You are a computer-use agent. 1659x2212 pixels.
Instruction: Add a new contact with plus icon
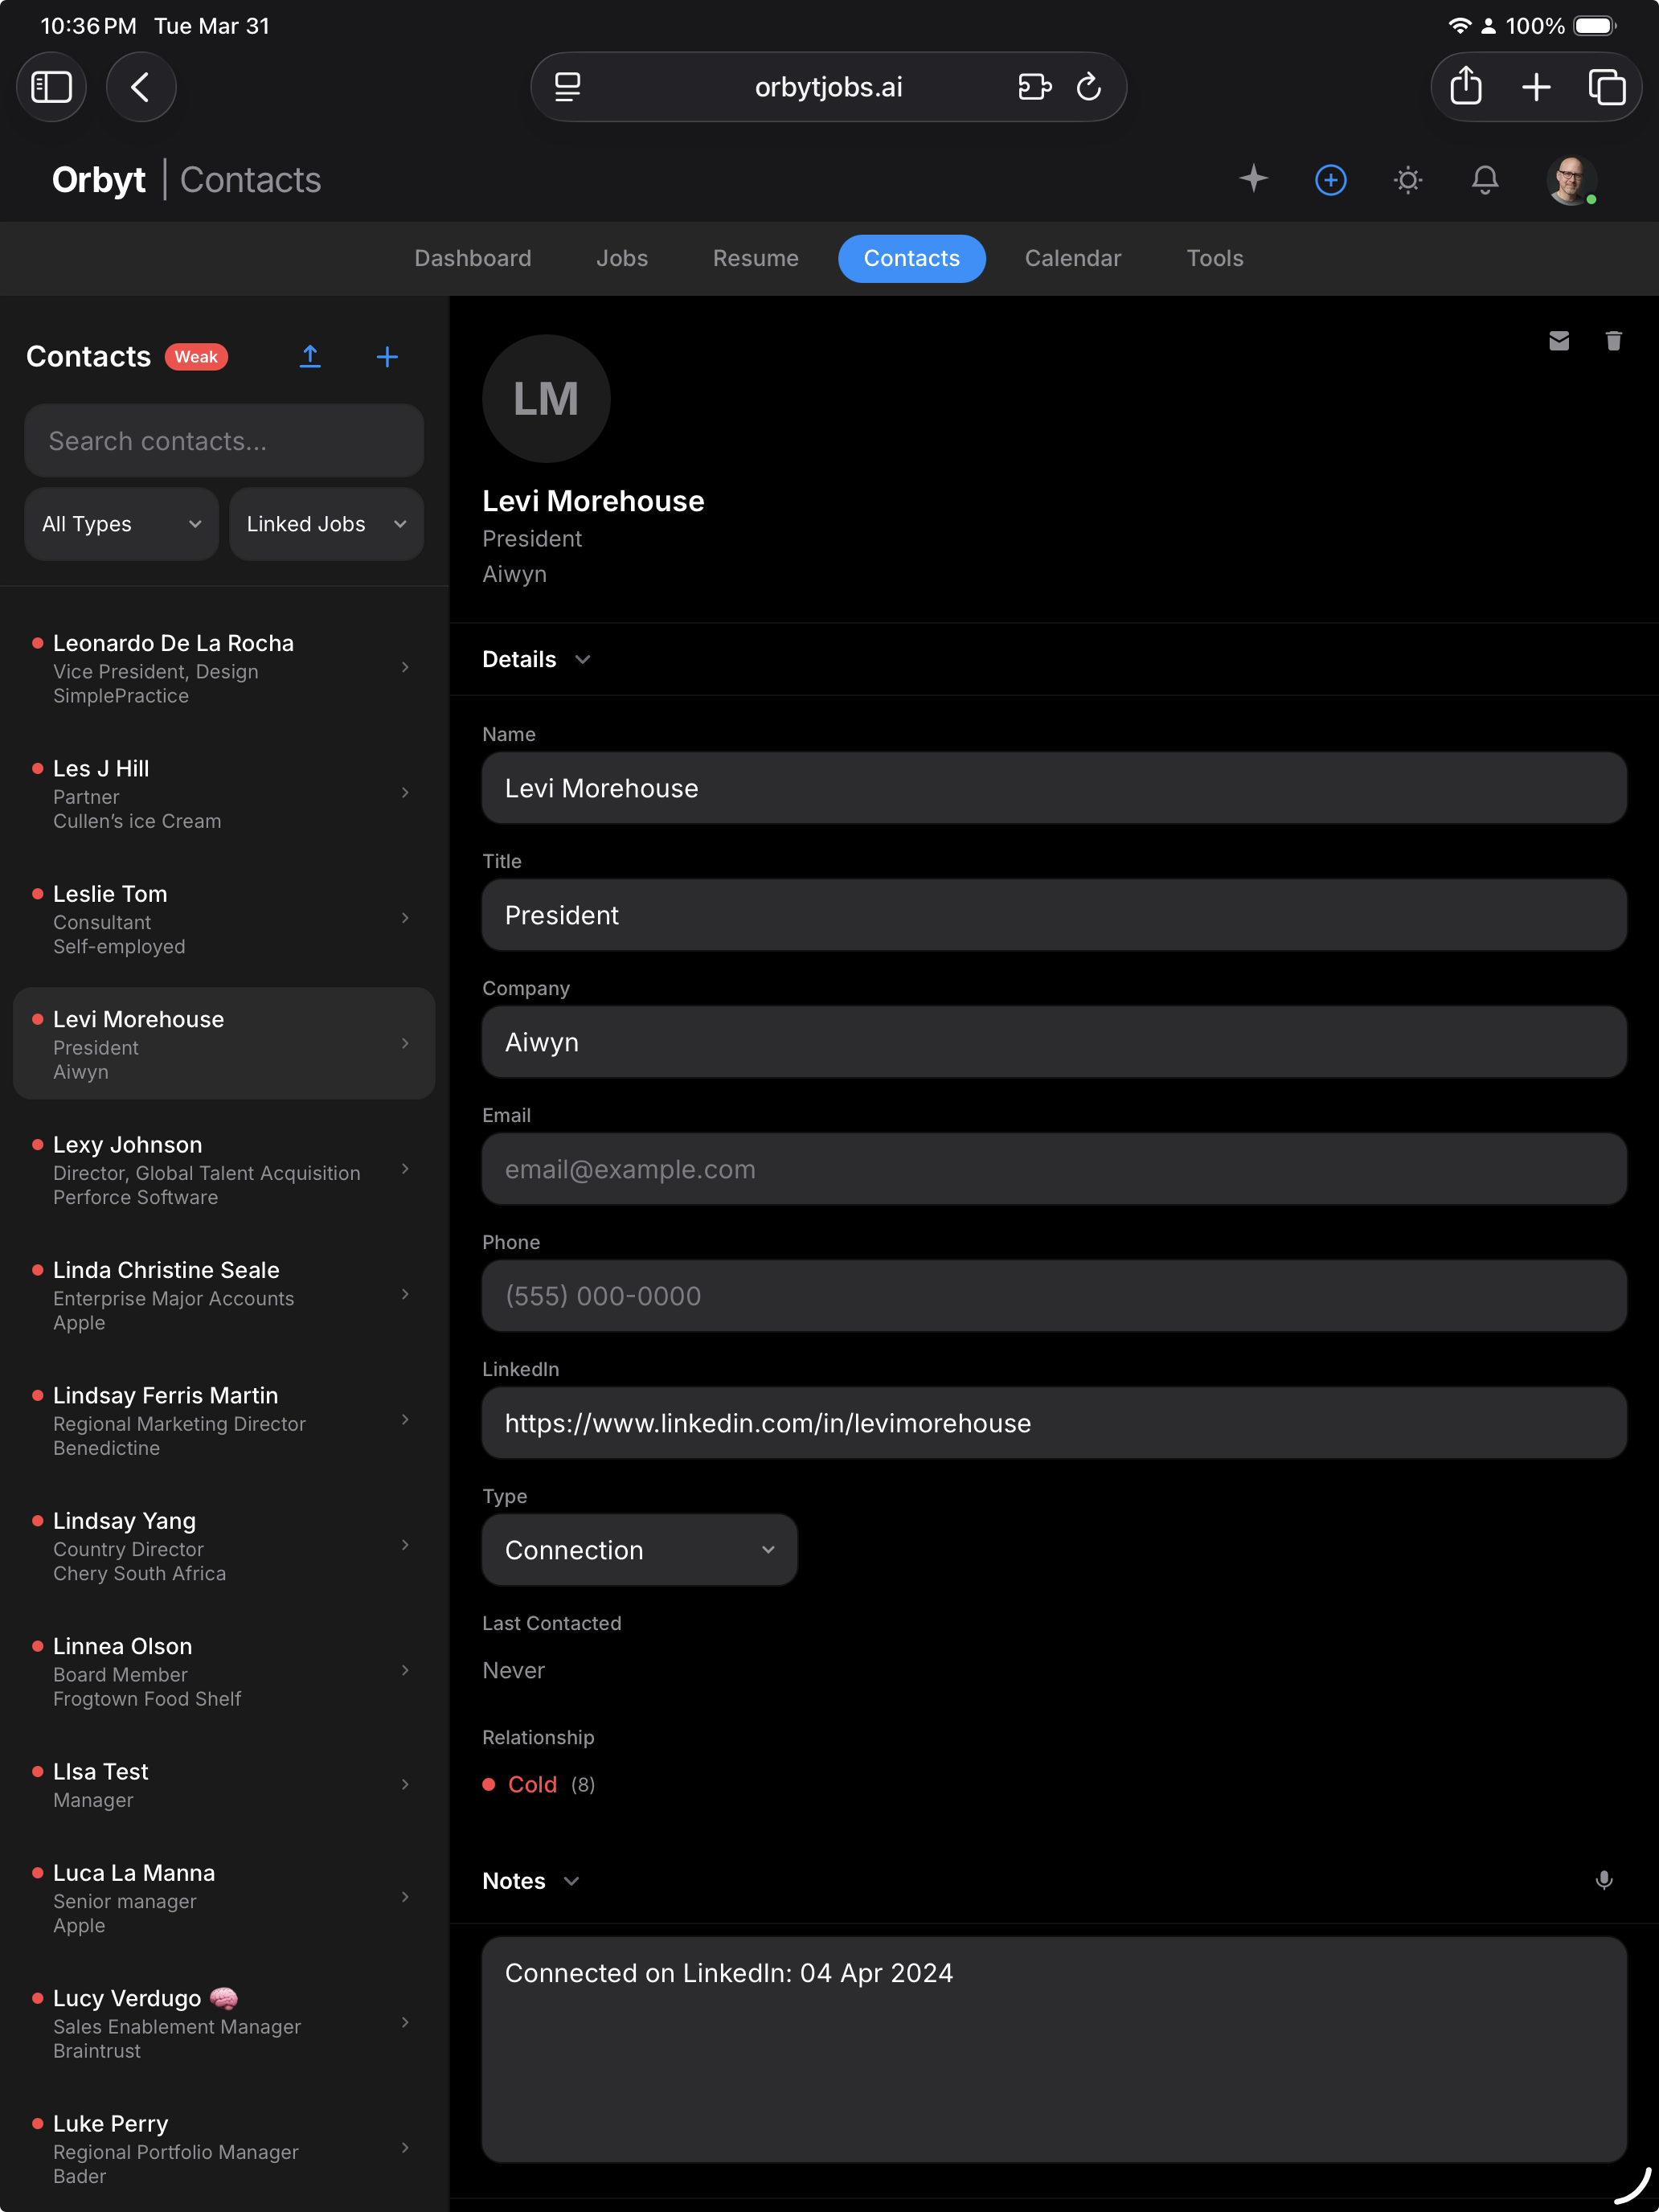[x=387, y=356]
